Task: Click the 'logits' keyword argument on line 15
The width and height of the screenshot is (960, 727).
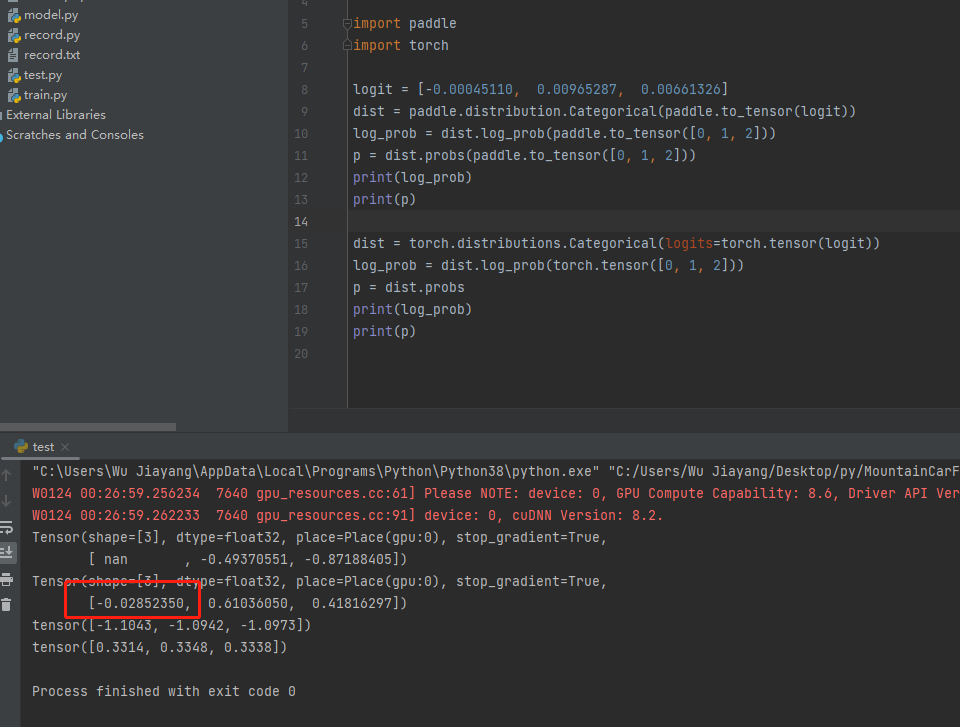Action: [689, 244]
